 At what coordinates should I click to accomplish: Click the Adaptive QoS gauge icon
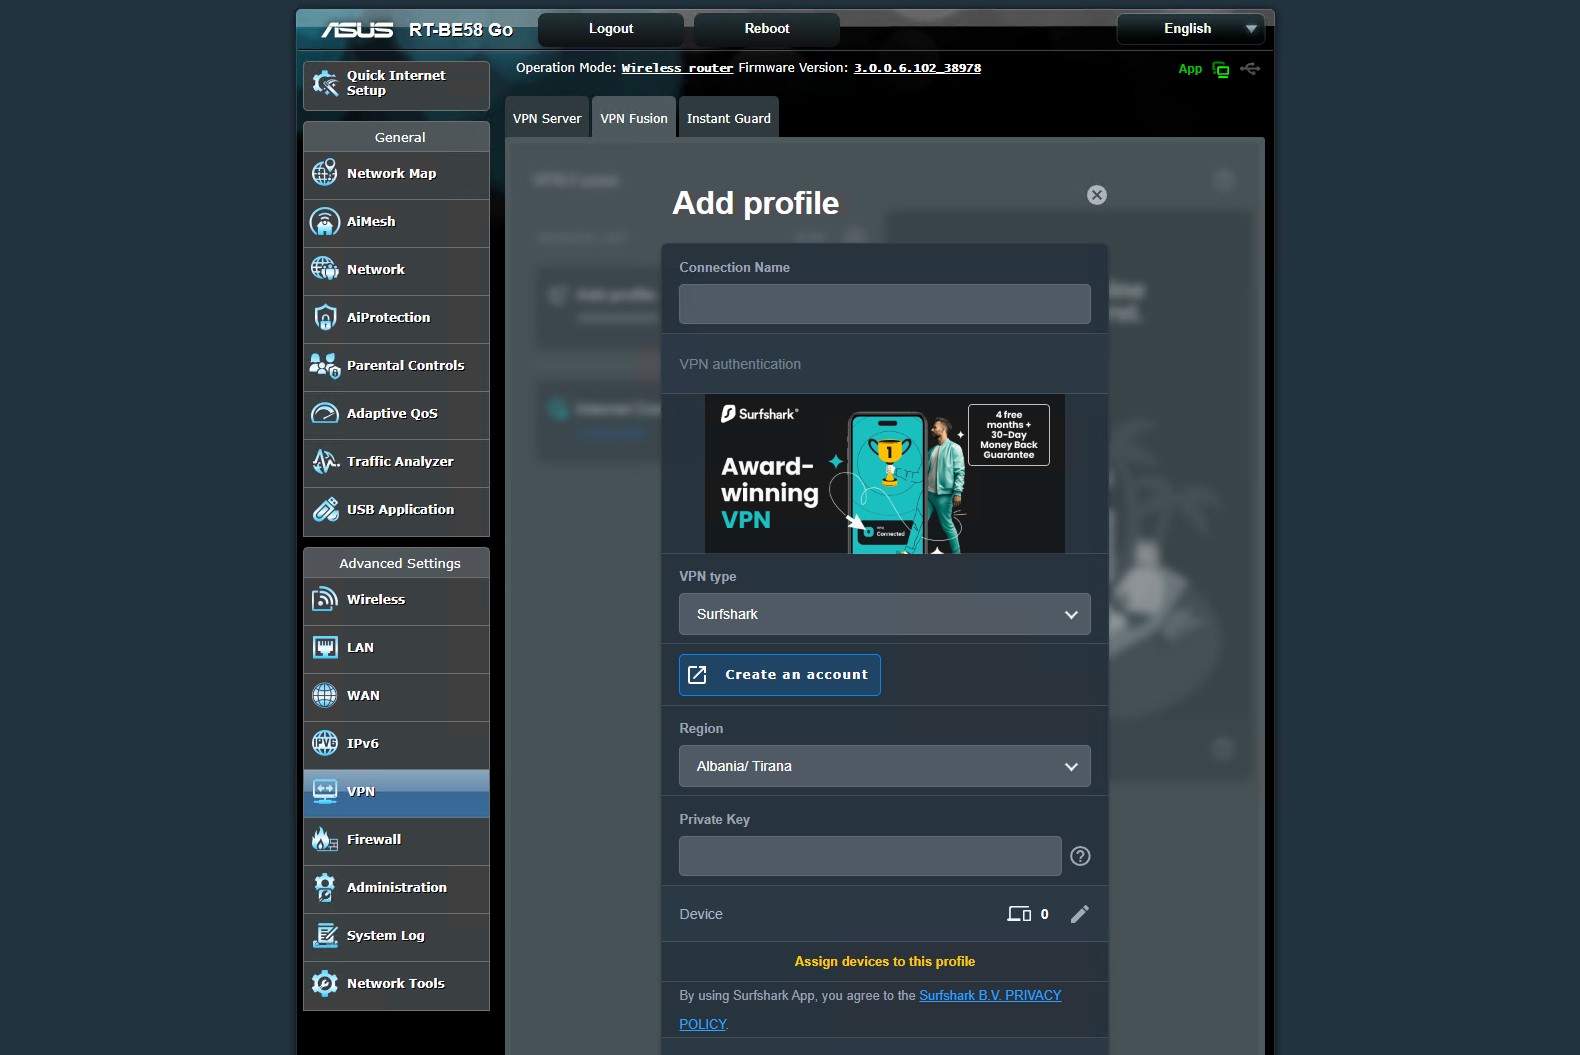[x=325, y=413]
